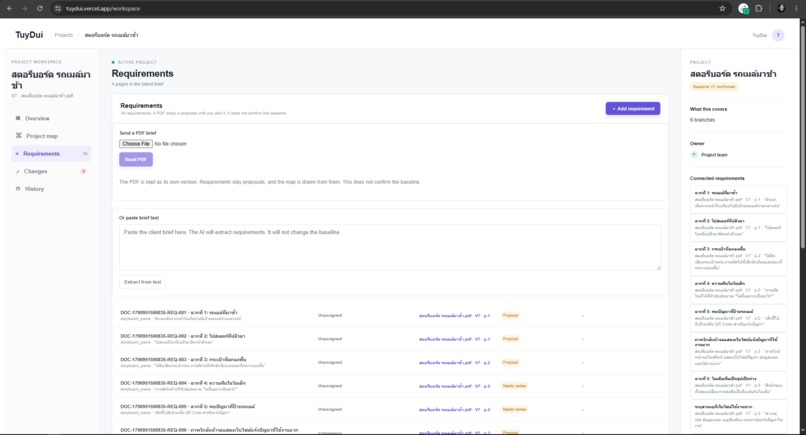Open the History section
806x435 pixels.
pyautogui.click(x=51, y=189)
